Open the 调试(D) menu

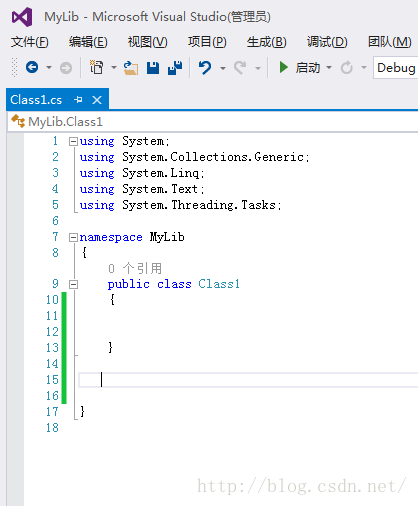[x=327, y=42]
